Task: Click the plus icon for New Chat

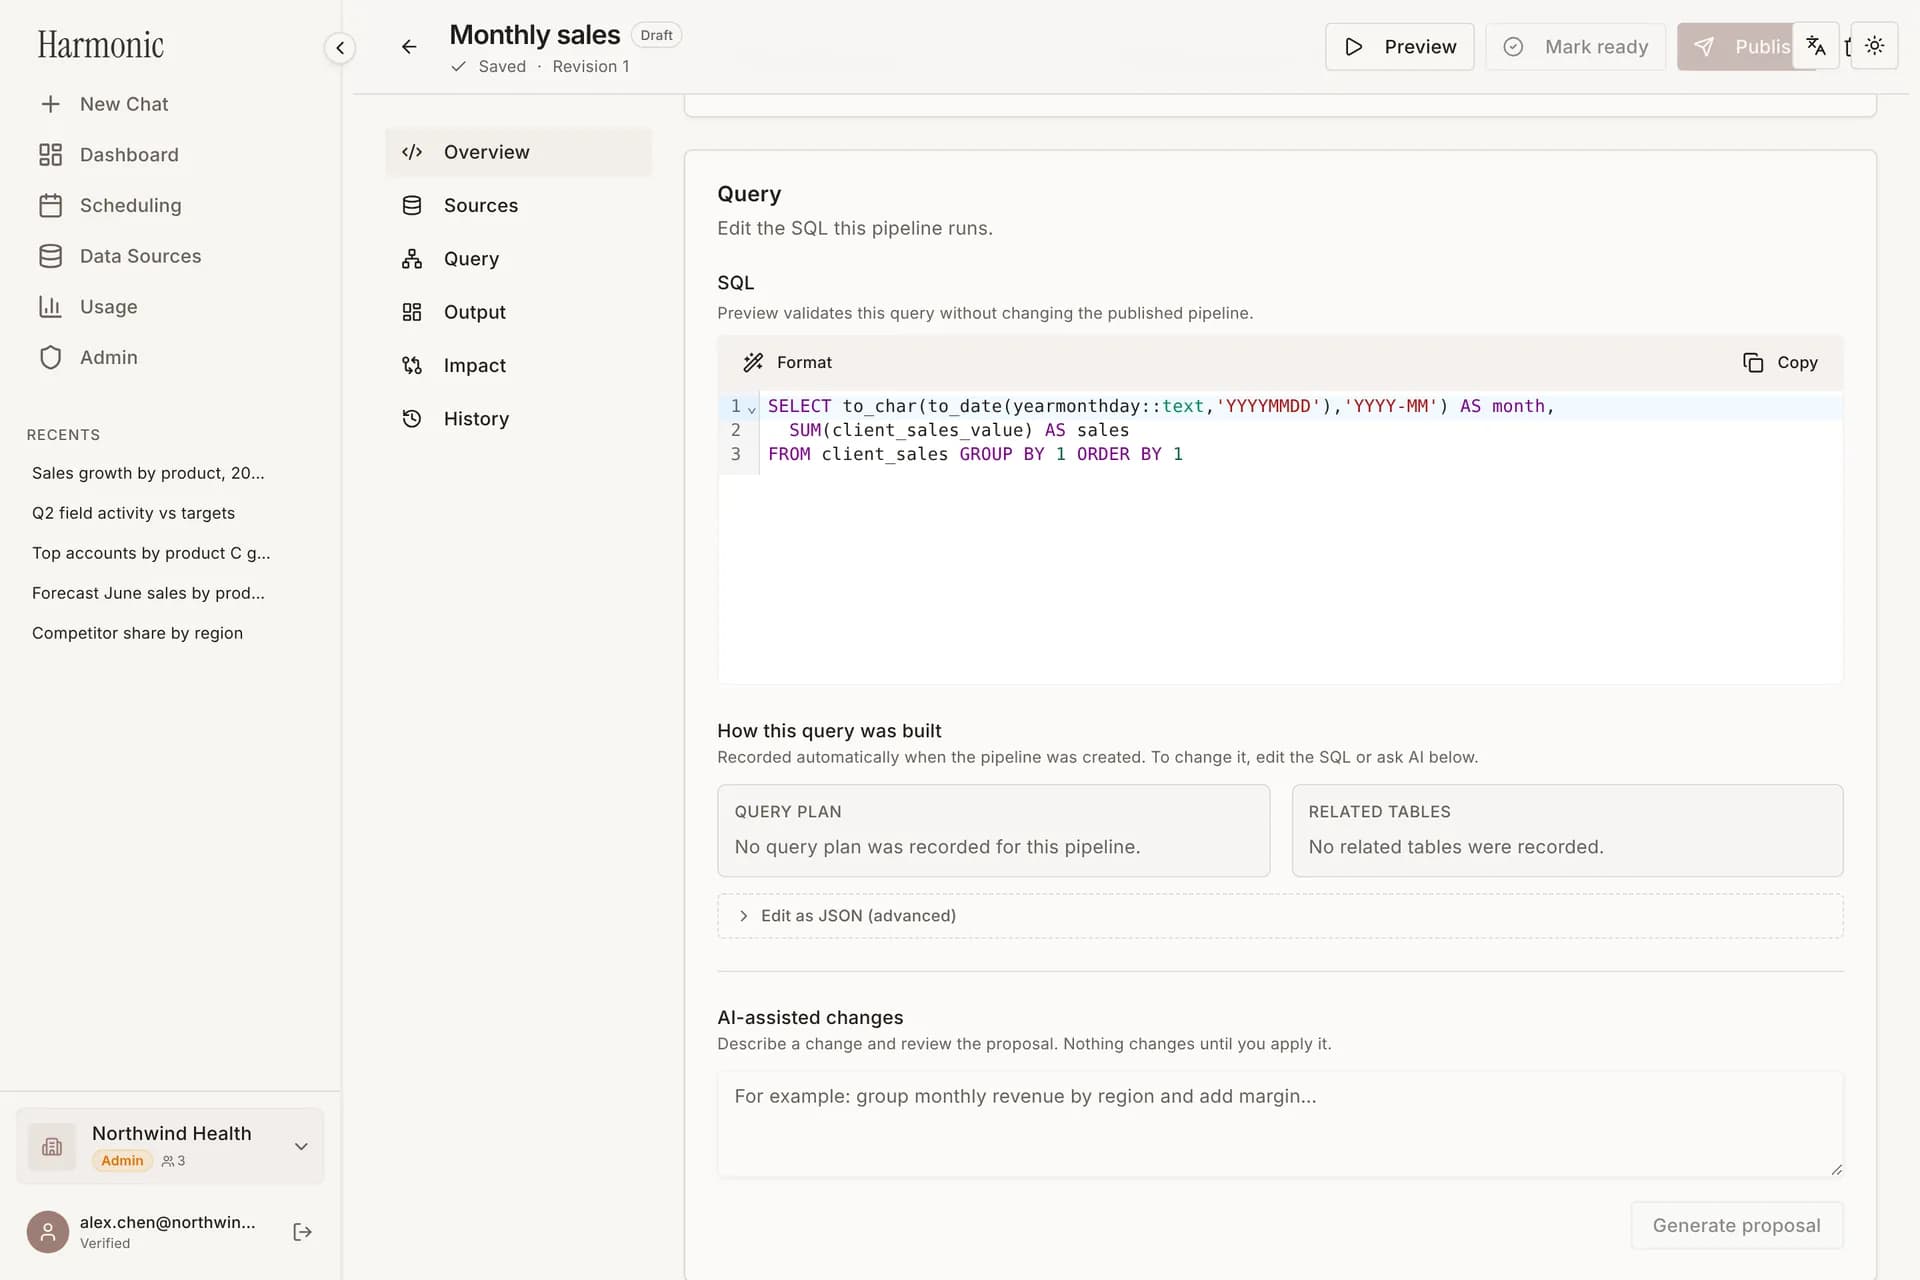Action: coord(50,104)
